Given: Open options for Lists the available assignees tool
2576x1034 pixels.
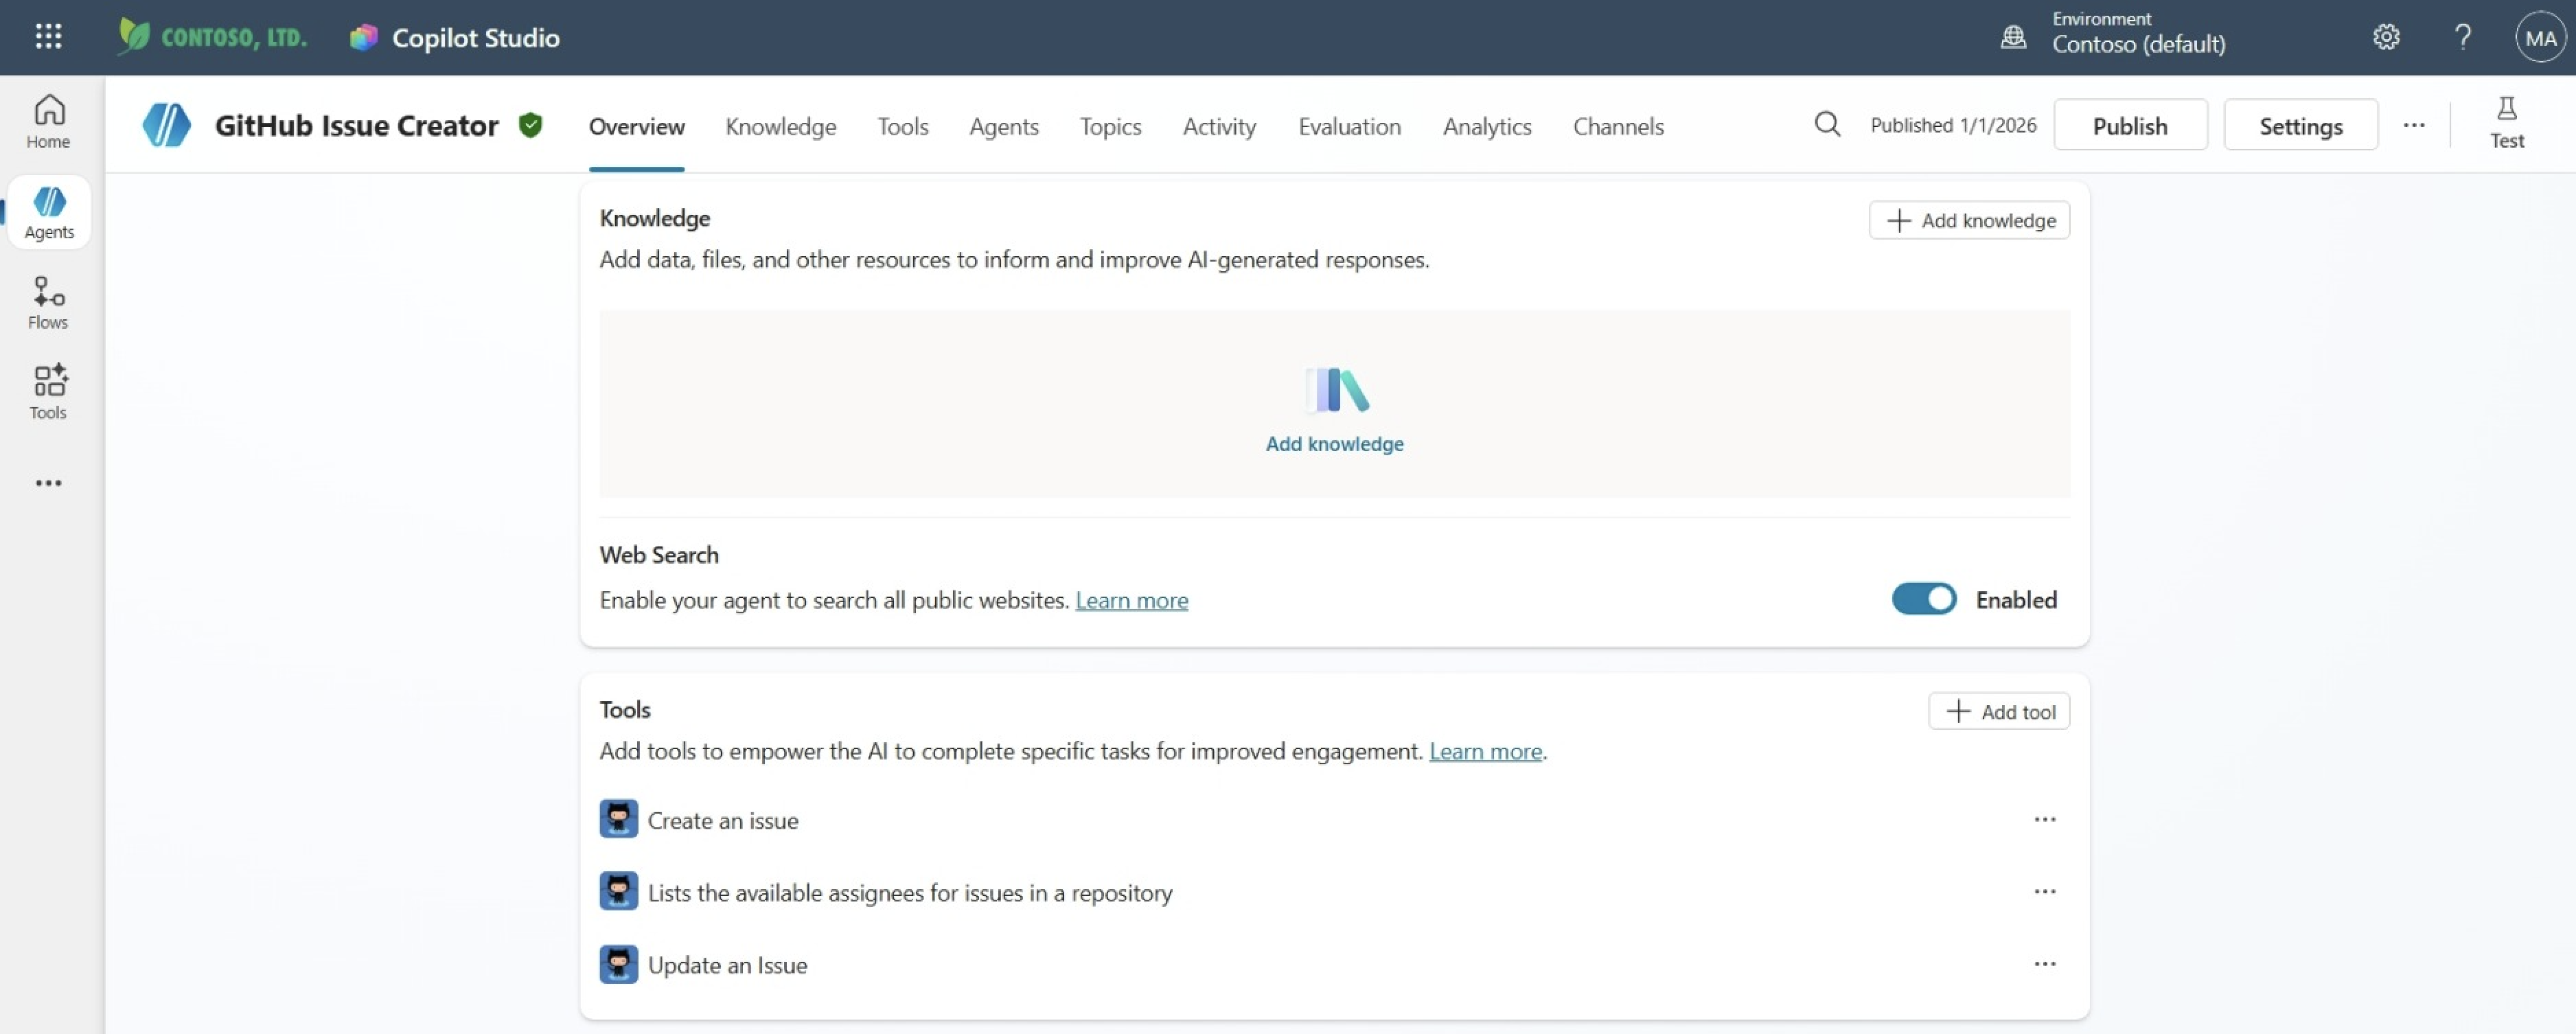Looking at the screenshot, I should [x=2044, y=891].
